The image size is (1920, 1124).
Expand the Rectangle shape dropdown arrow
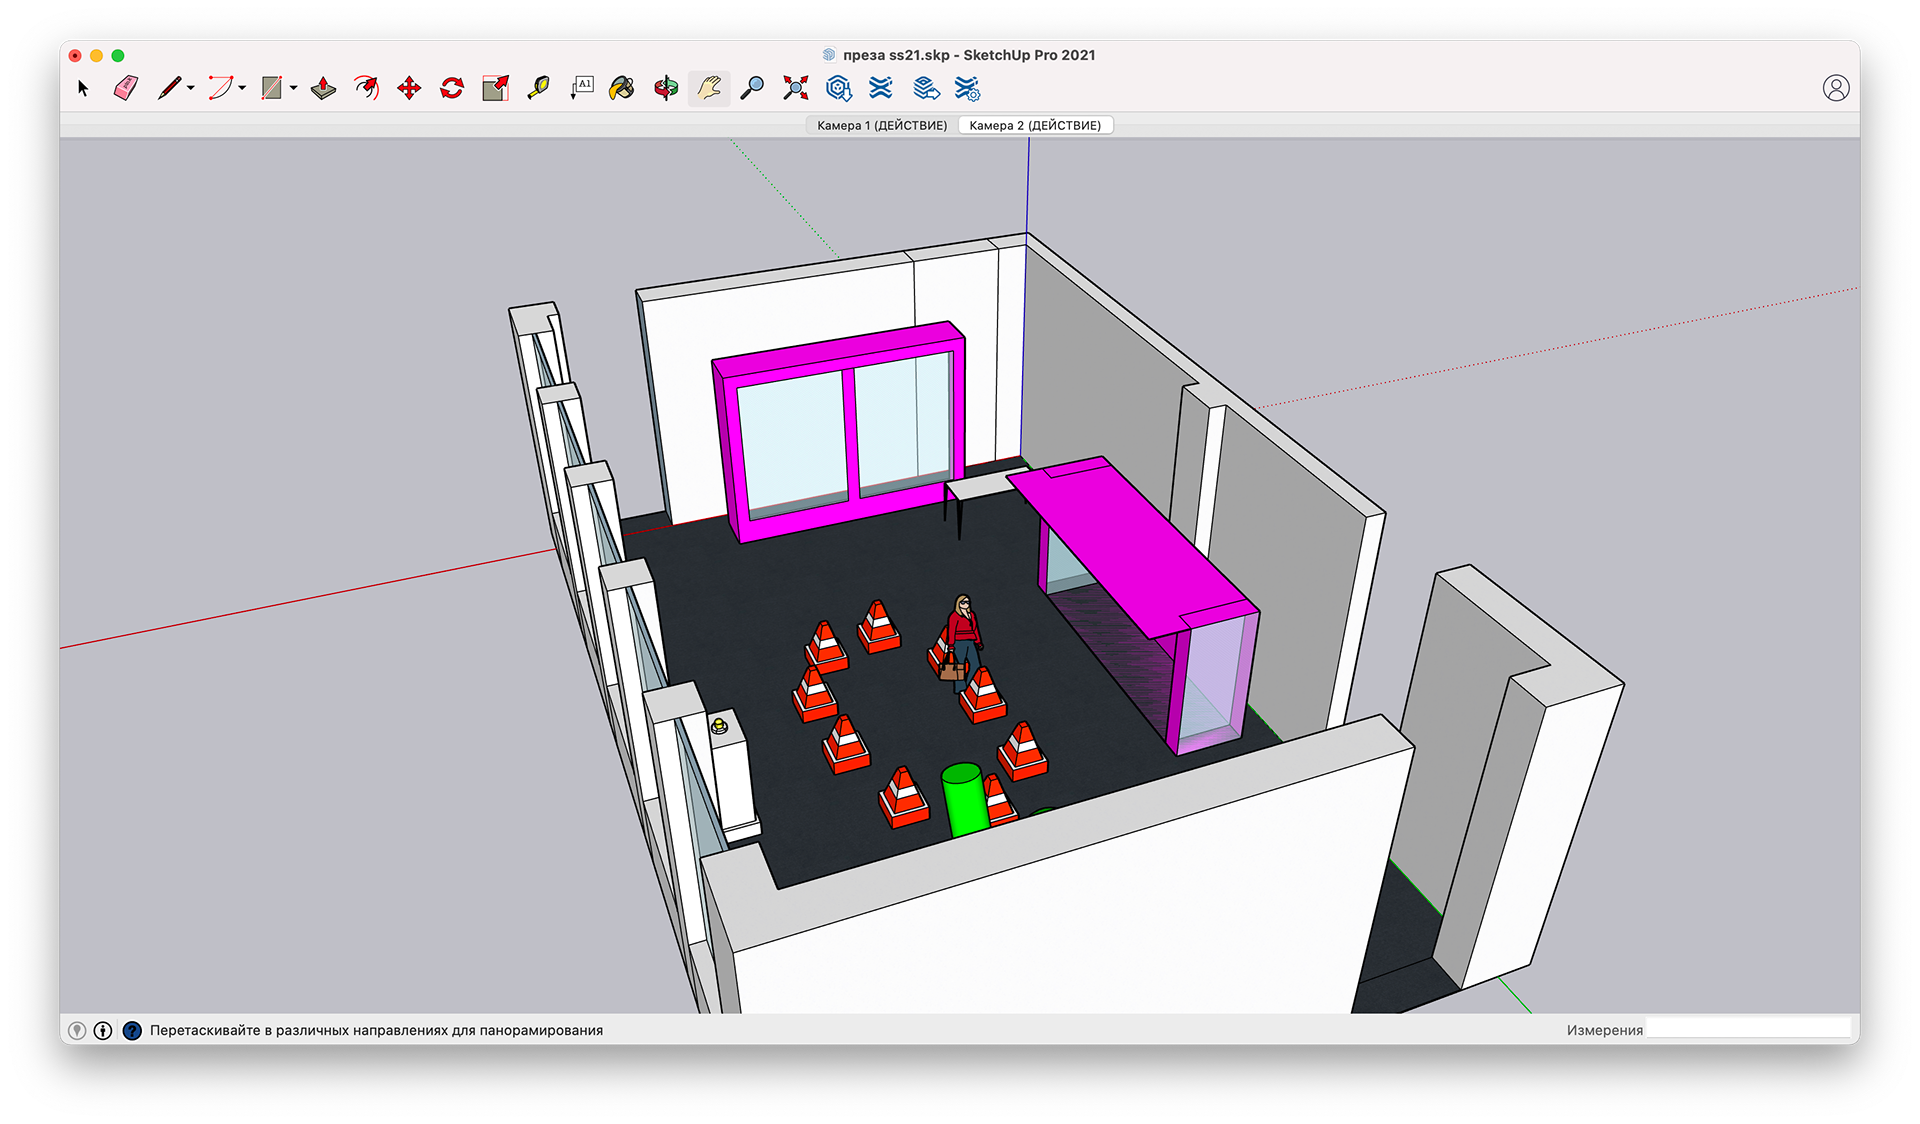294,89
